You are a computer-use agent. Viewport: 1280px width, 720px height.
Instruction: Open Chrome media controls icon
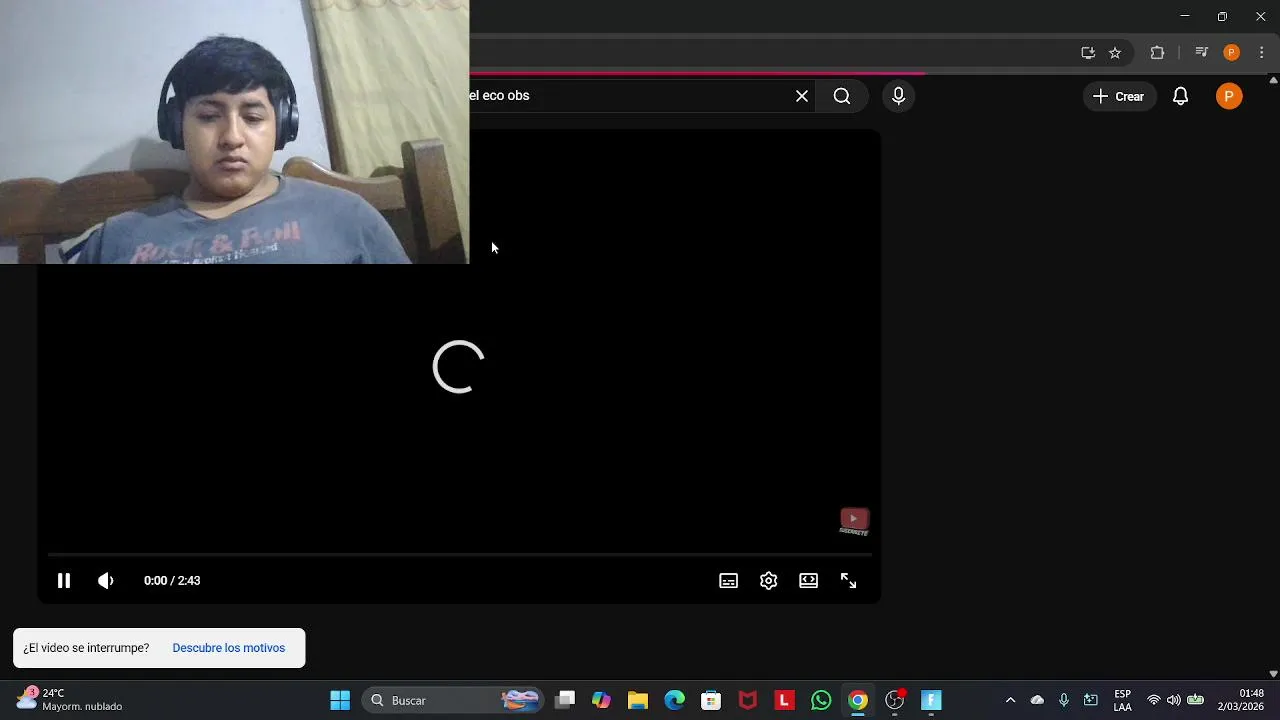(1202, 53)
